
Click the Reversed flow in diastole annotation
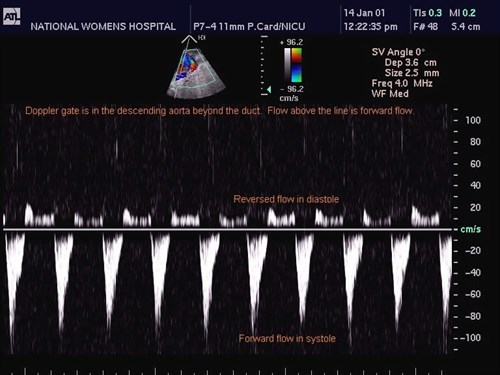(x=286, y=199)
